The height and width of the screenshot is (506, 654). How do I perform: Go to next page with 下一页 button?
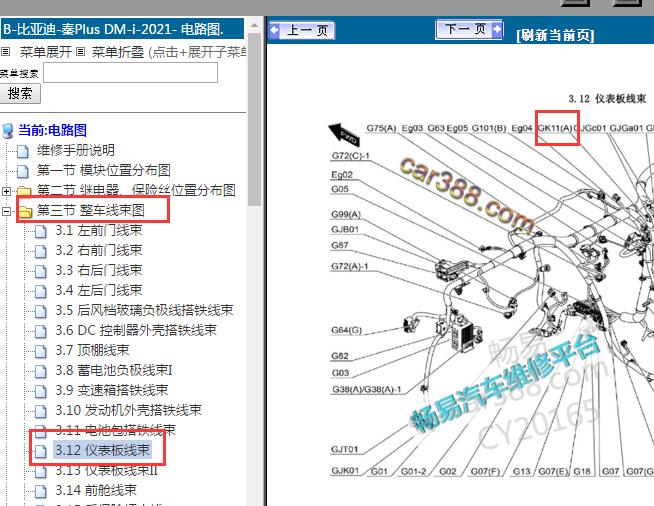(469, 30)
